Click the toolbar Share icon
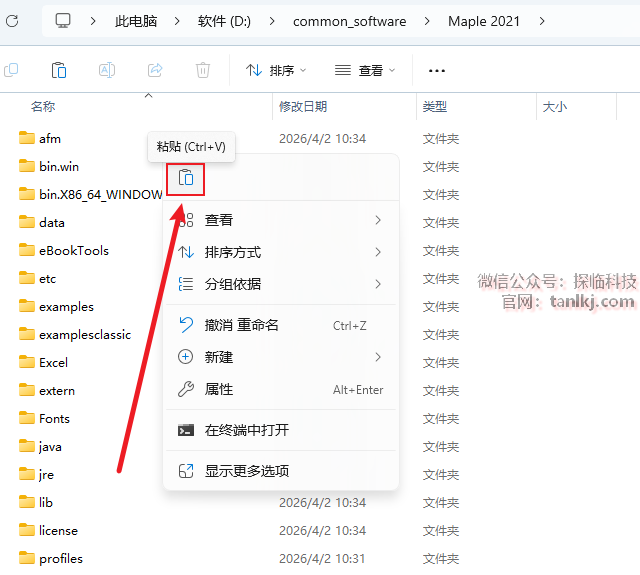640x575 pixels. (155, 70)
